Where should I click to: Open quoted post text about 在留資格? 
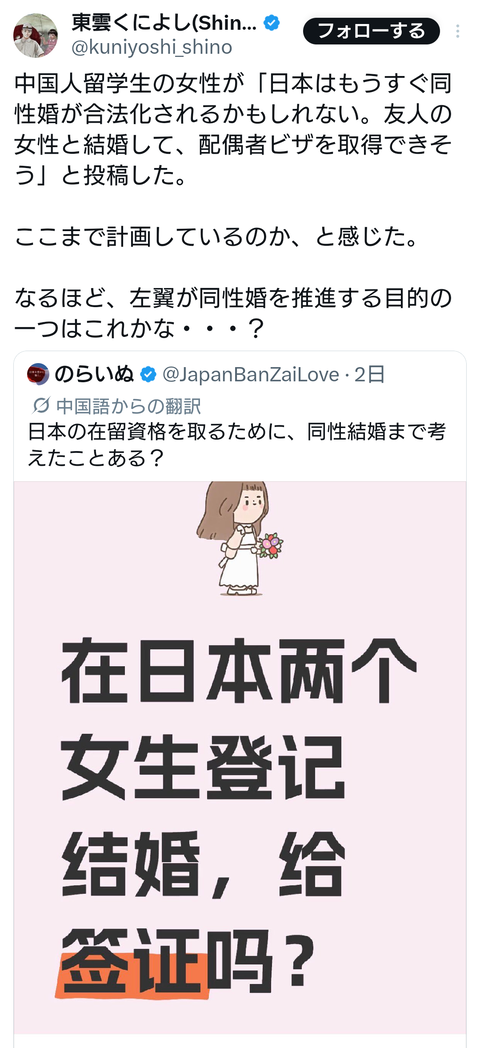click(x=237, y=444)
